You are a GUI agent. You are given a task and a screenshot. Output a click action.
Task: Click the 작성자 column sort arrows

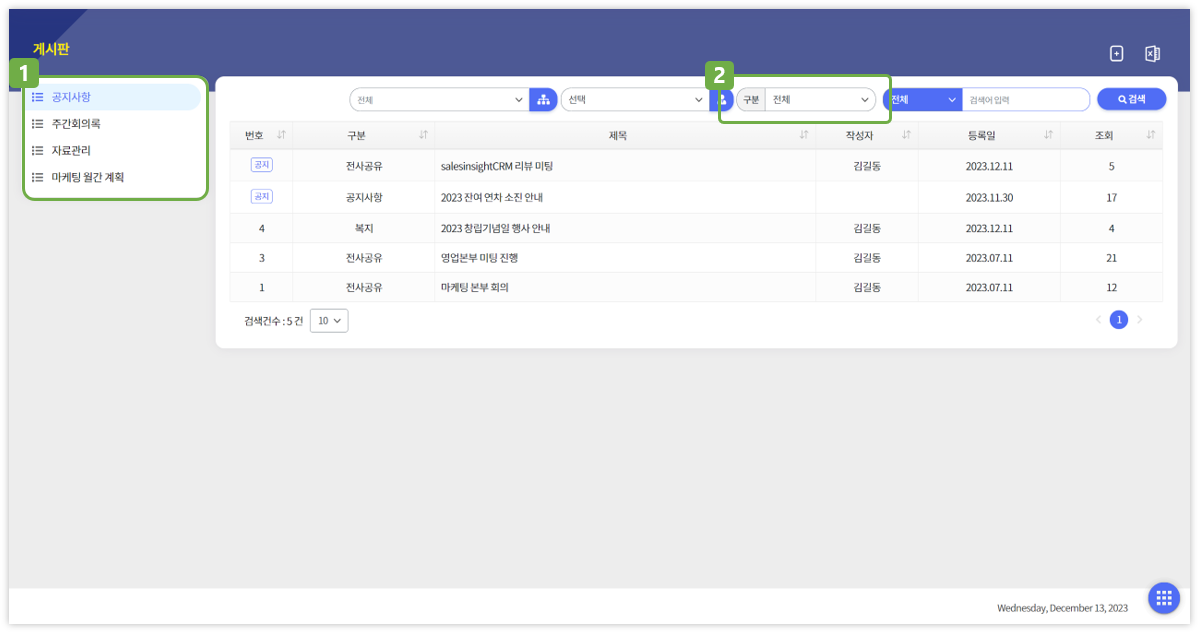tap(906, 135)
